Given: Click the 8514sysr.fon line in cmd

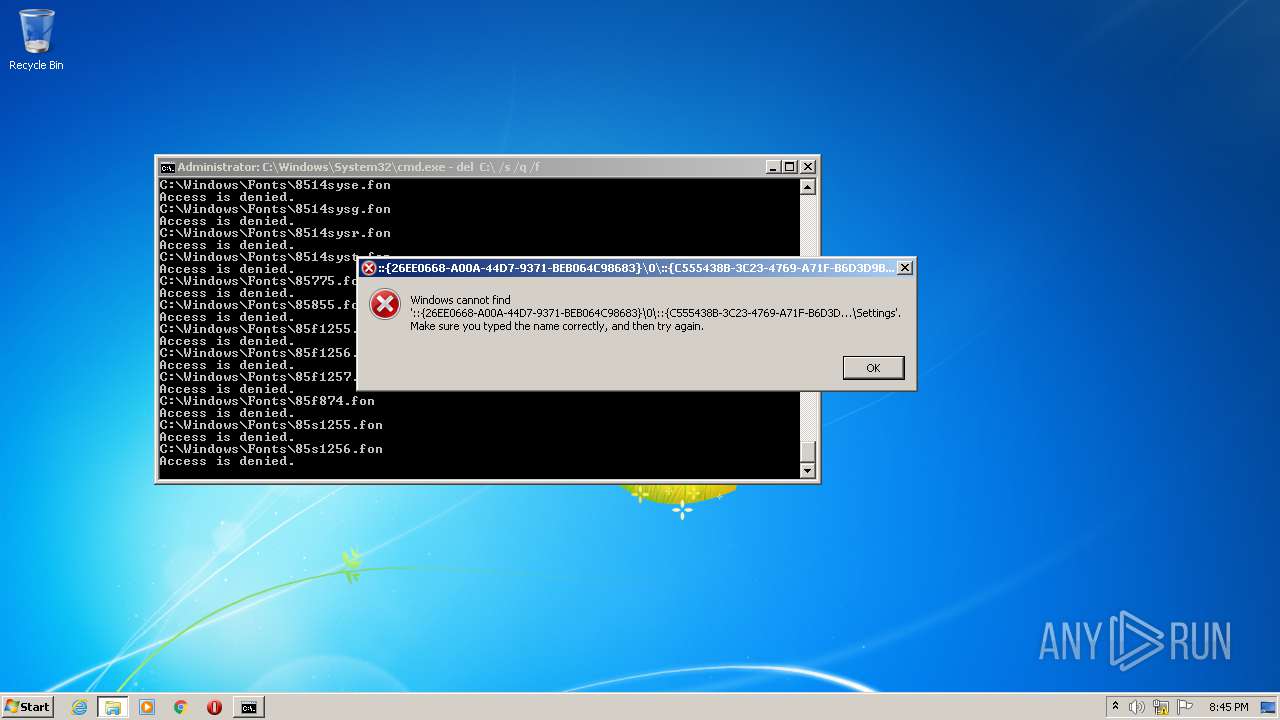Looking at the screenshot, I should (x=275, y=233).
